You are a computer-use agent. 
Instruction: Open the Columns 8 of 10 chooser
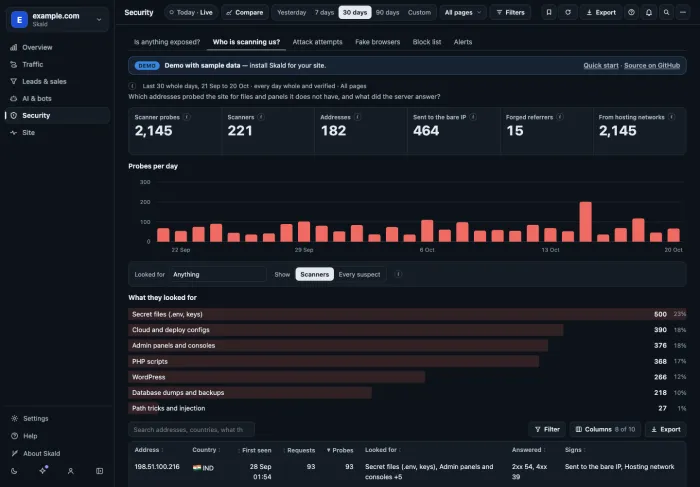point(605,429)
